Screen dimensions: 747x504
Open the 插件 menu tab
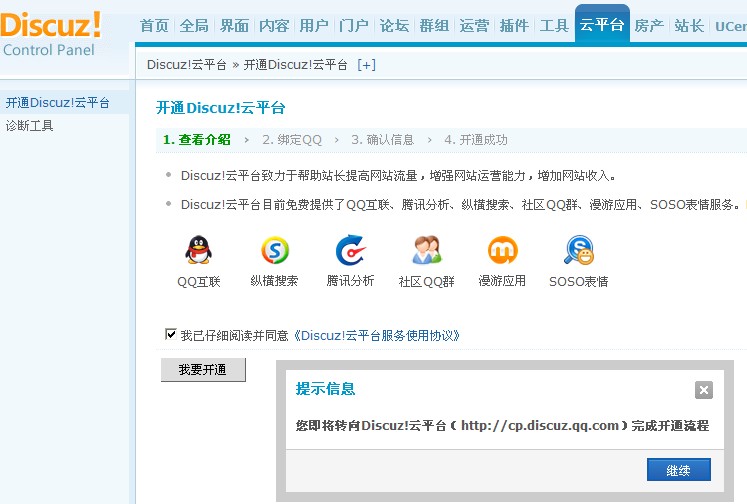[x=515, y=25]
